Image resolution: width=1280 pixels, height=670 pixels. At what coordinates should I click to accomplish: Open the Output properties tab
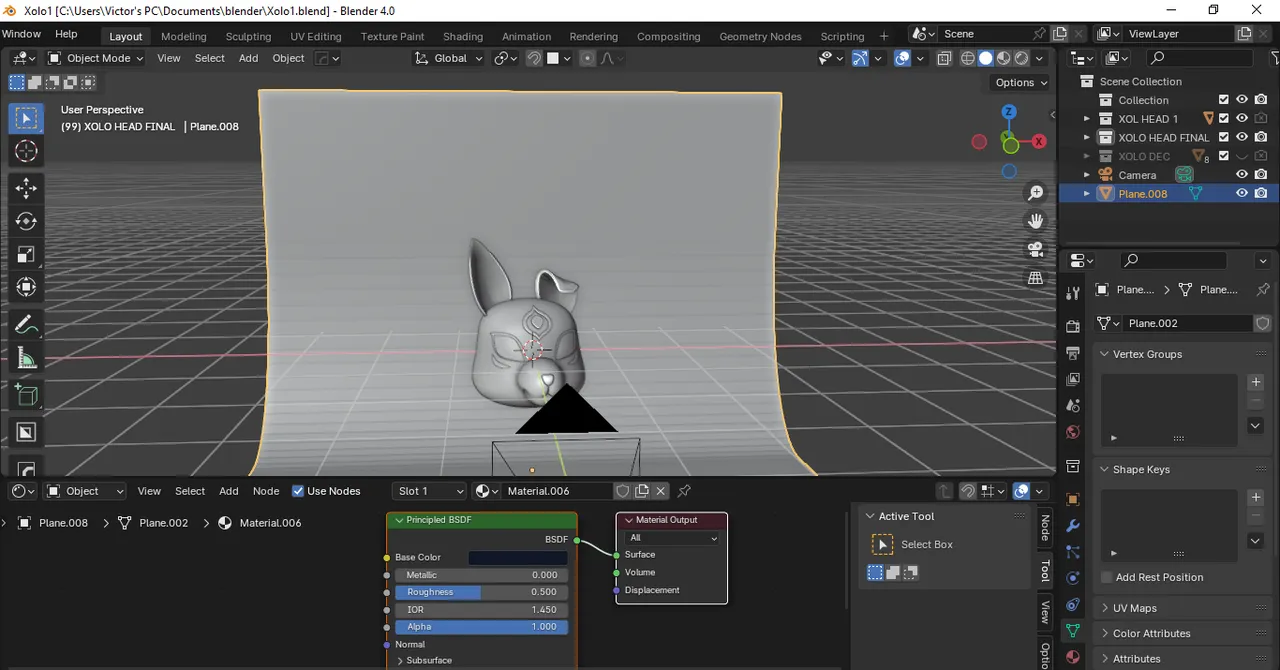click(x=1073, y=353)
